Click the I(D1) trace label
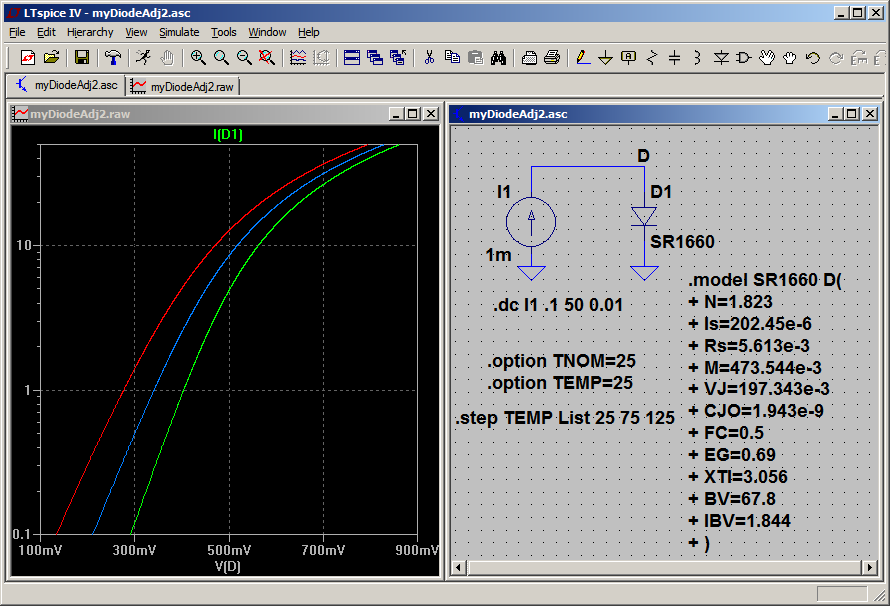Image resolution: width=890 pixels, height=606 pixels. click(x=228, y=134)
